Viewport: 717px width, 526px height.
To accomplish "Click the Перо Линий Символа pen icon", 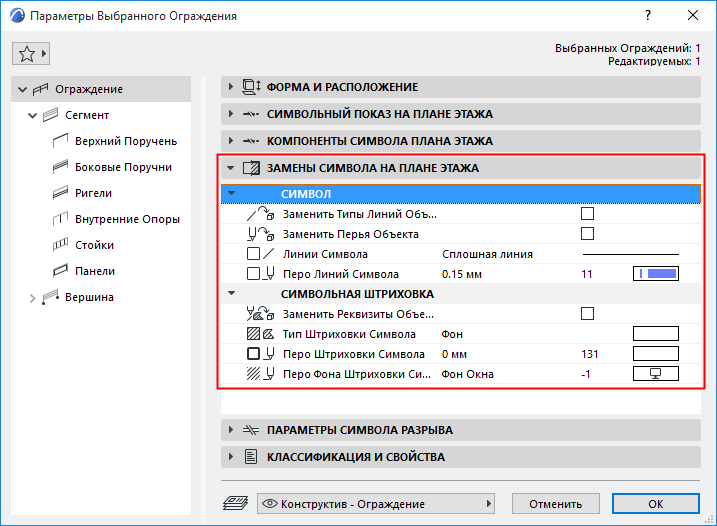I will (260, 274).
